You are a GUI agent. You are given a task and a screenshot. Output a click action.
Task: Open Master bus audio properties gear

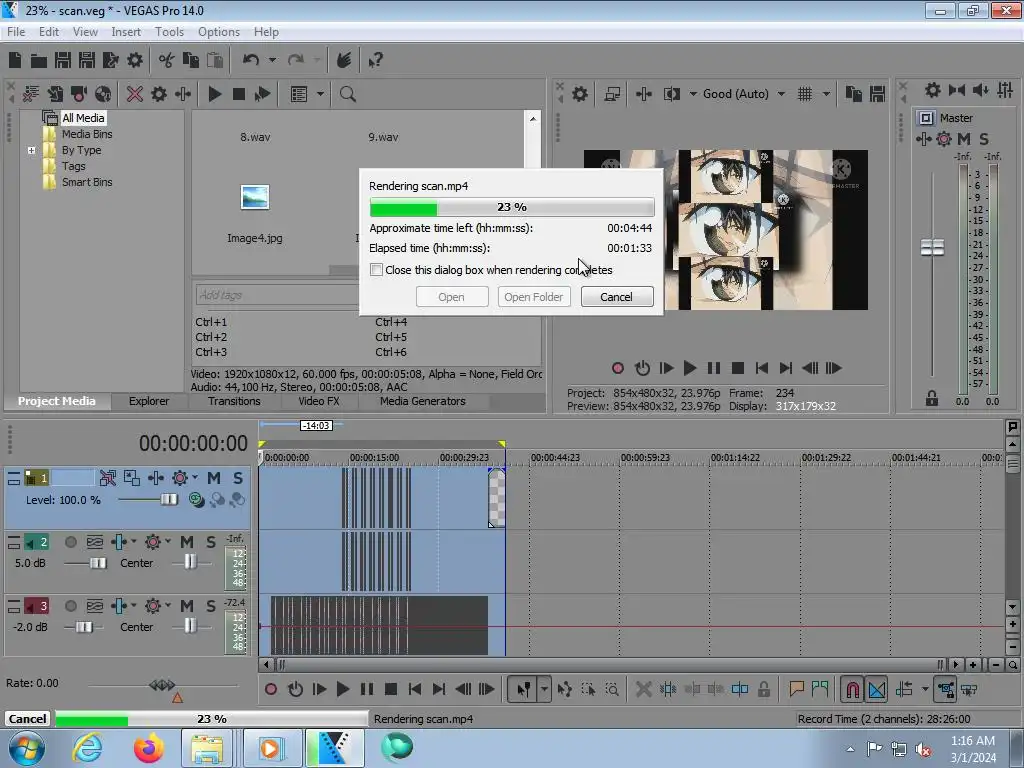click(x=933, y=90)
